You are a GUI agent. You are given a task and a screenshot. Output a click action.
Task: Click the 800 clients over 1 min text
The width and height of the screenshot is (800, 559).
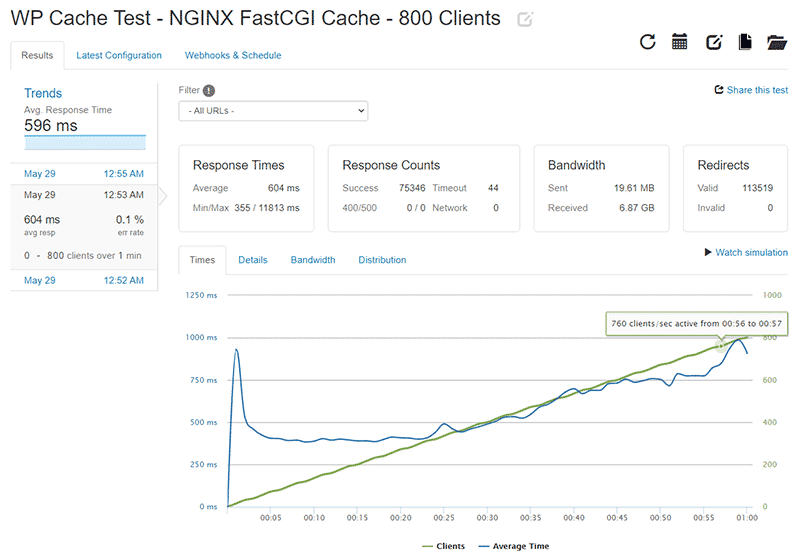pyautogui.click(x=94, y=256)
